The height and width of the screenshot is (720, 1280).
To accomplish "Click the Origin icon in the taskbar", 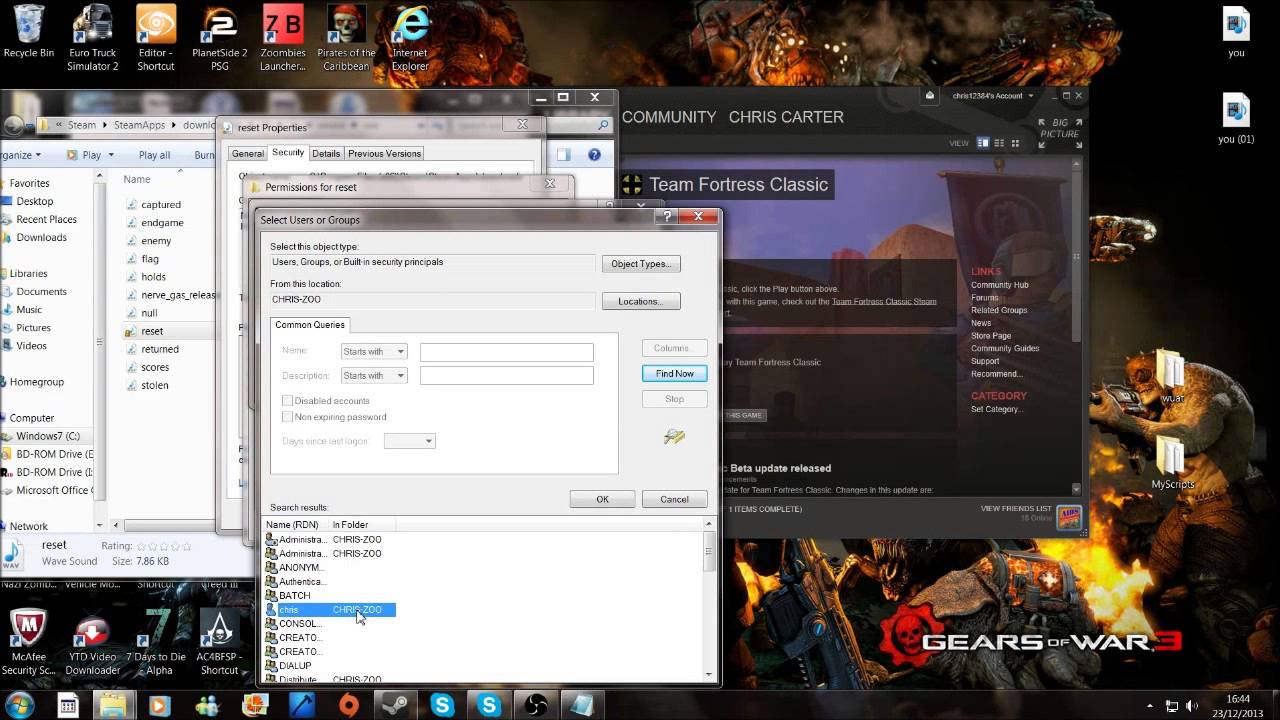I will coord(349,705).
